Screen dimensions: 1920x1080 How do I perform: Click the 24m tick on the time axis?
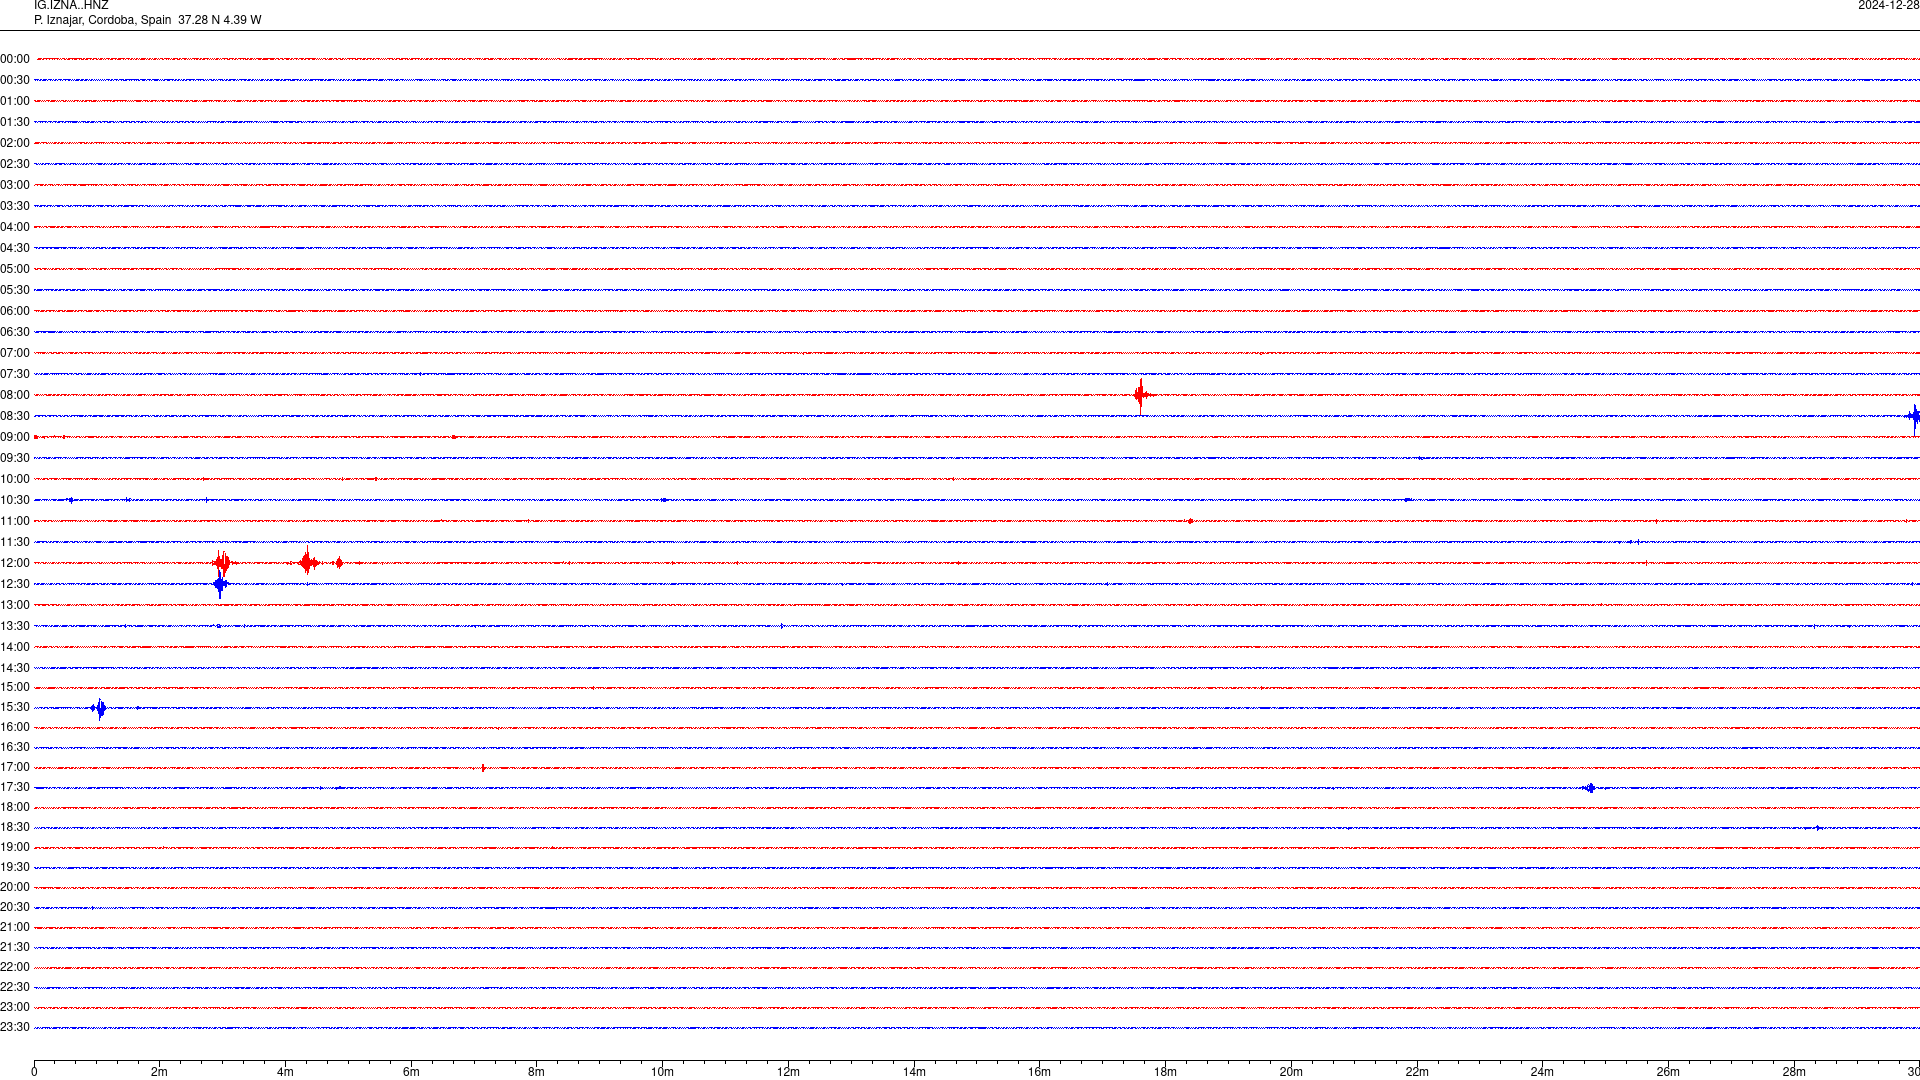pos(1542,1072)
